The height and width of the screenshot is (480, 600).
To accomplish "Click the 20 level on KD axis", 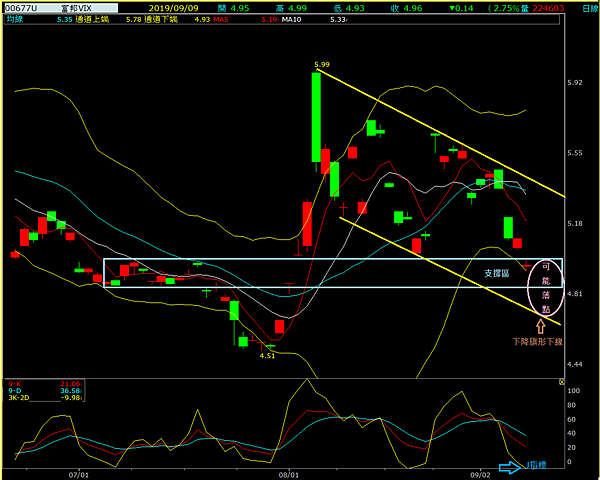I will point(571,447).
